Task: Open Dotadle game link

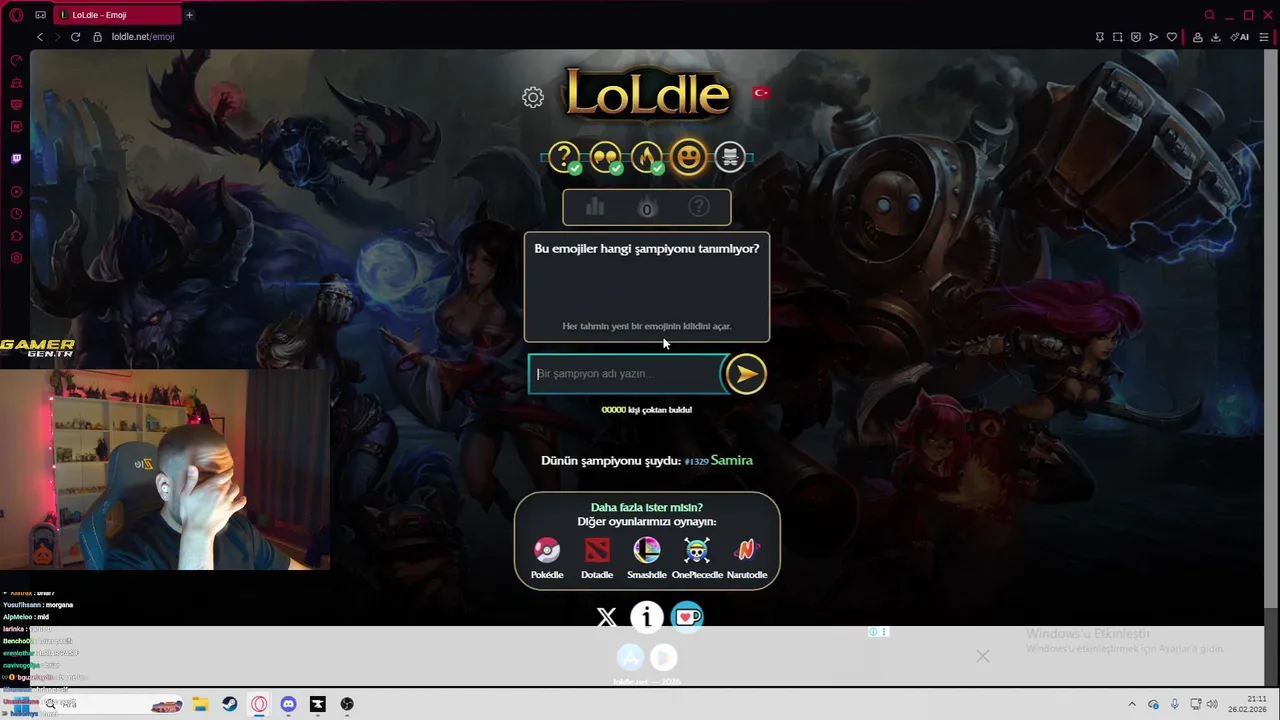Action: click(597, 558)
